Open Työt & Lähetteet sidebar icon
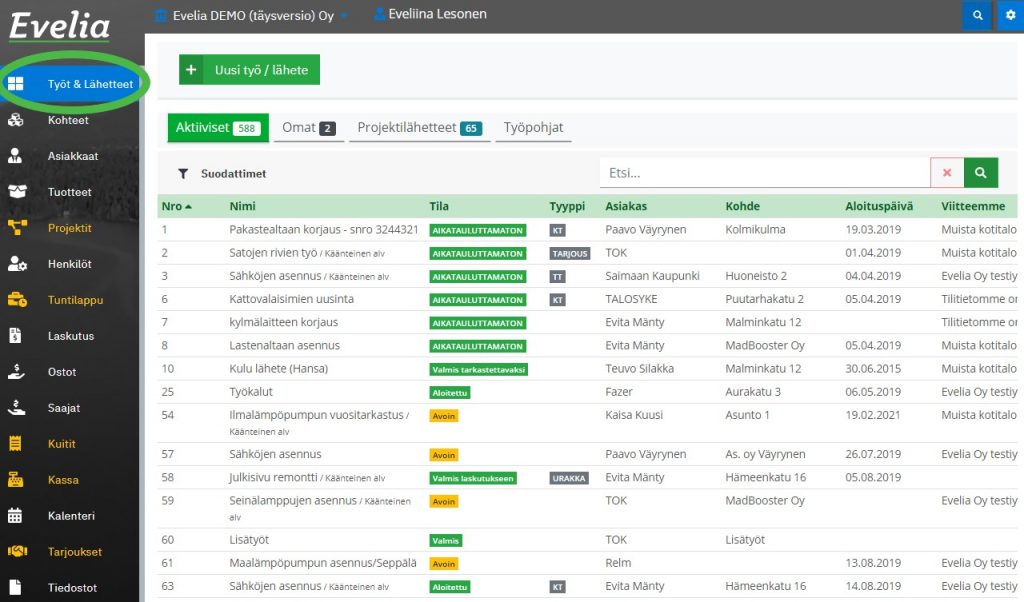This screenshot has height=602, width=1024. [x=16, y=84]
